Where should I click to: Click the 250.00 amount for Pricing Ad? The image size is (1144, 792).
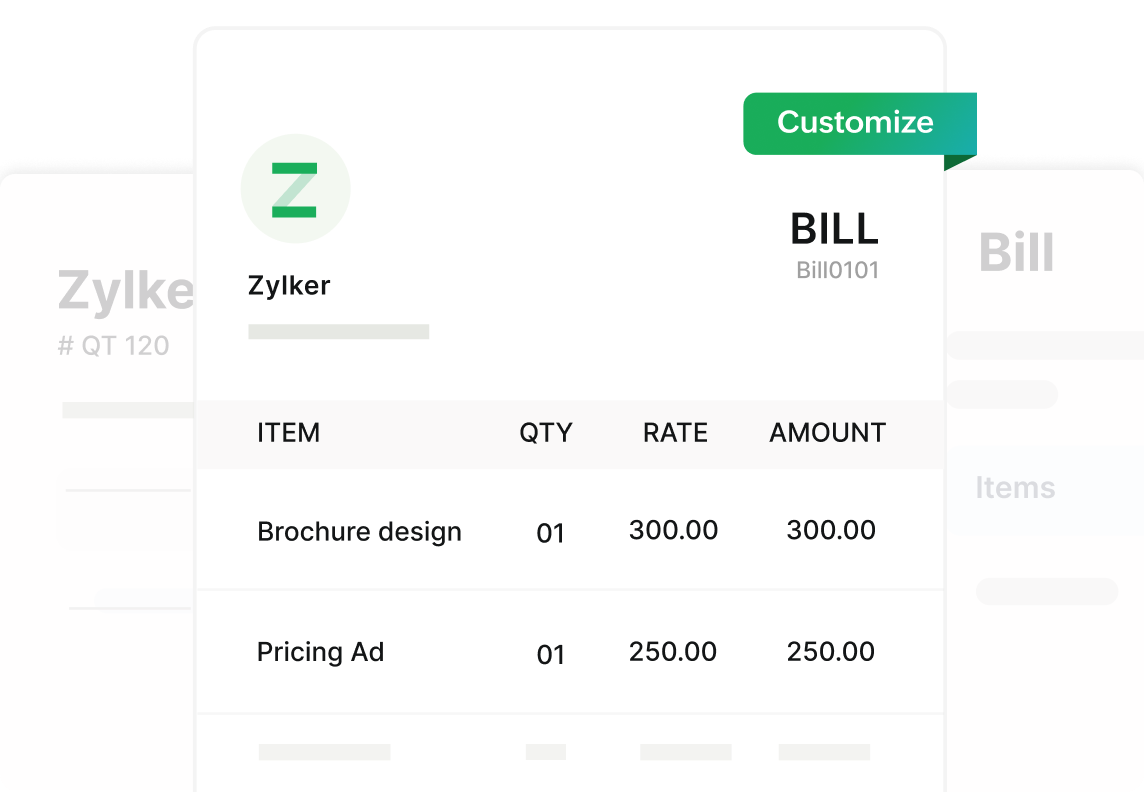830,651
